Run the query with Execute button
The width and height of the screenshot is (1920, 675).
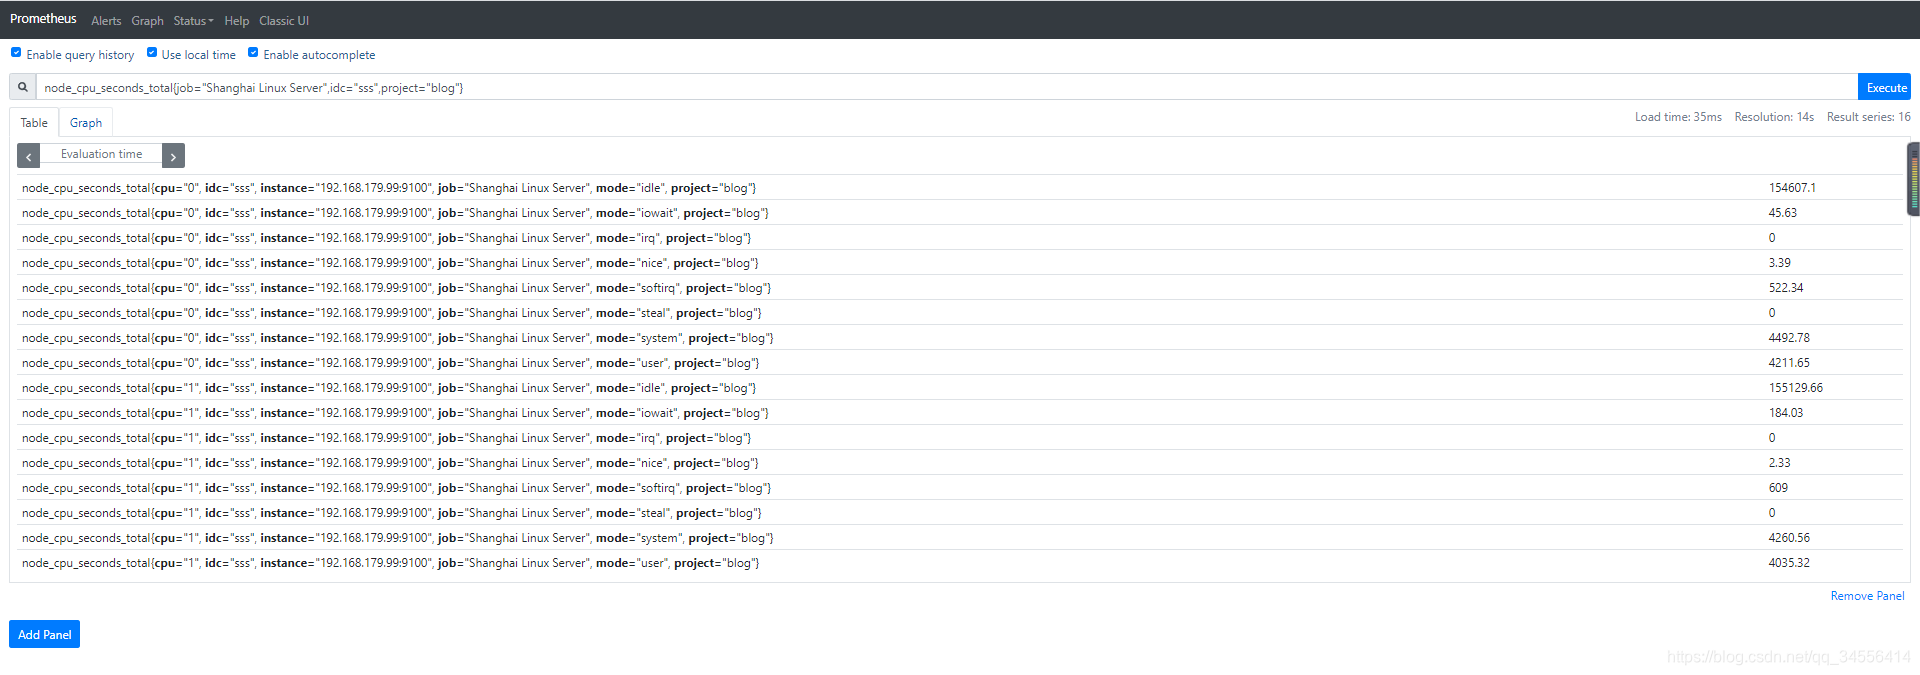click(x=1885, y=87)
